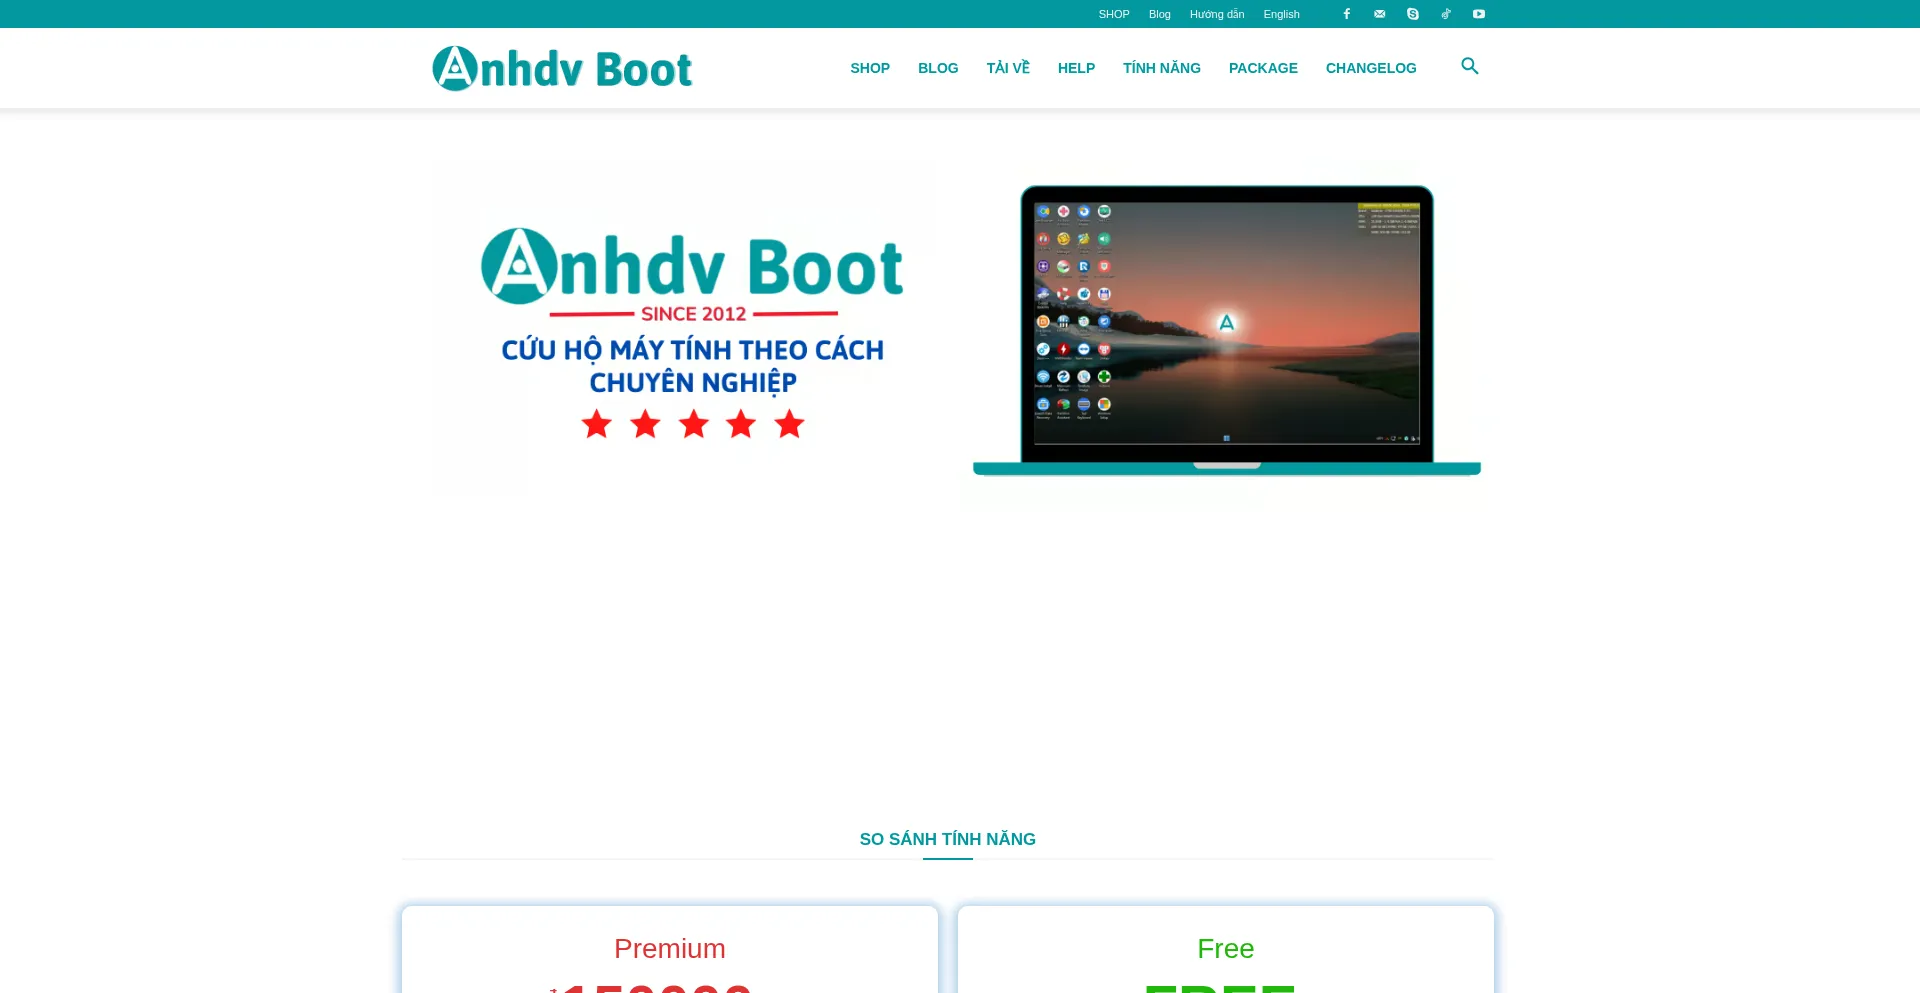1920x993 pixels.
Task: Navigate to PACKAGE menu item
Action: [x=1263, y=68]
